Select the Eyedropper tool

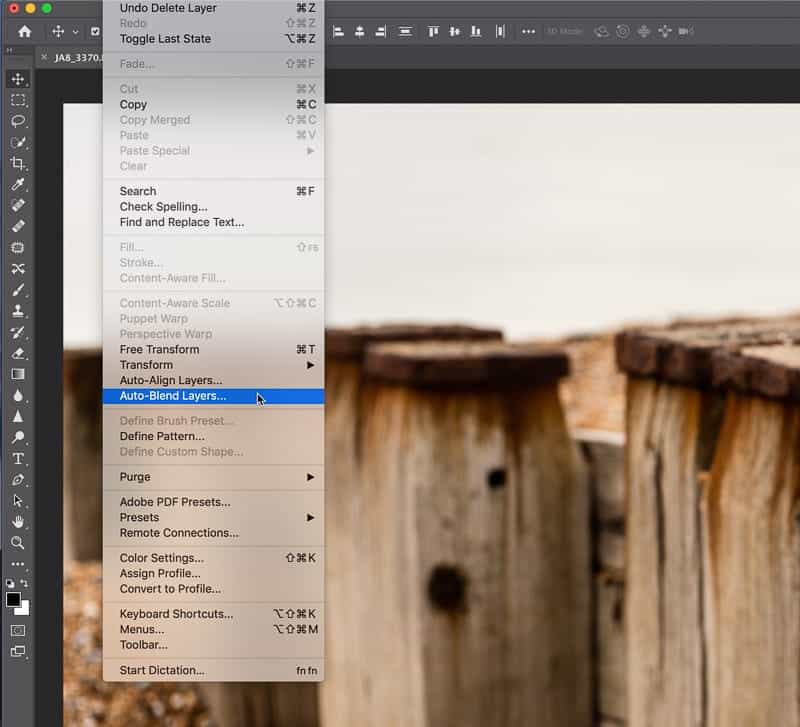18,184
